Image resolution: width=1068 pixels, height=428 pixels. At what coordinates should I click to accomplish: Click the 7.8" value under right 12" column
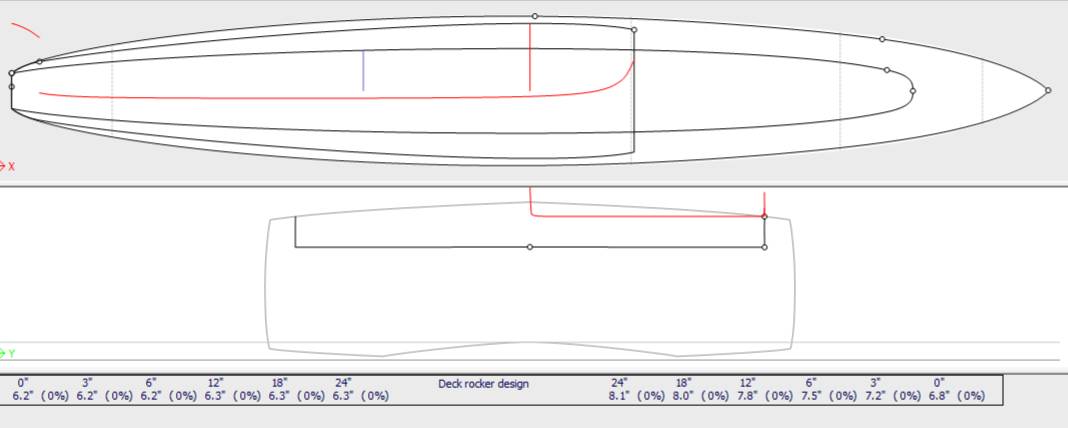click(x=748, y=396)
